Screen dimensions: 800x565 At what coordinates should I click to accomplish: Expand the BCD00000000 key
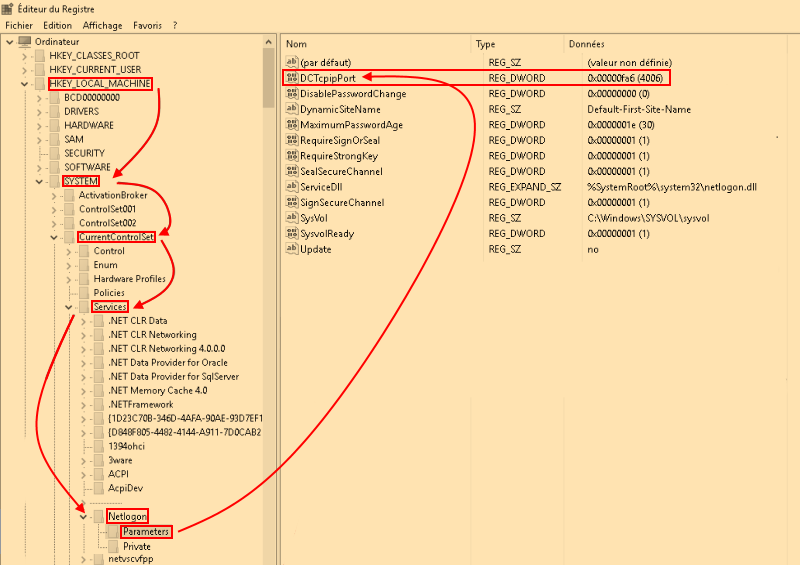39,97
